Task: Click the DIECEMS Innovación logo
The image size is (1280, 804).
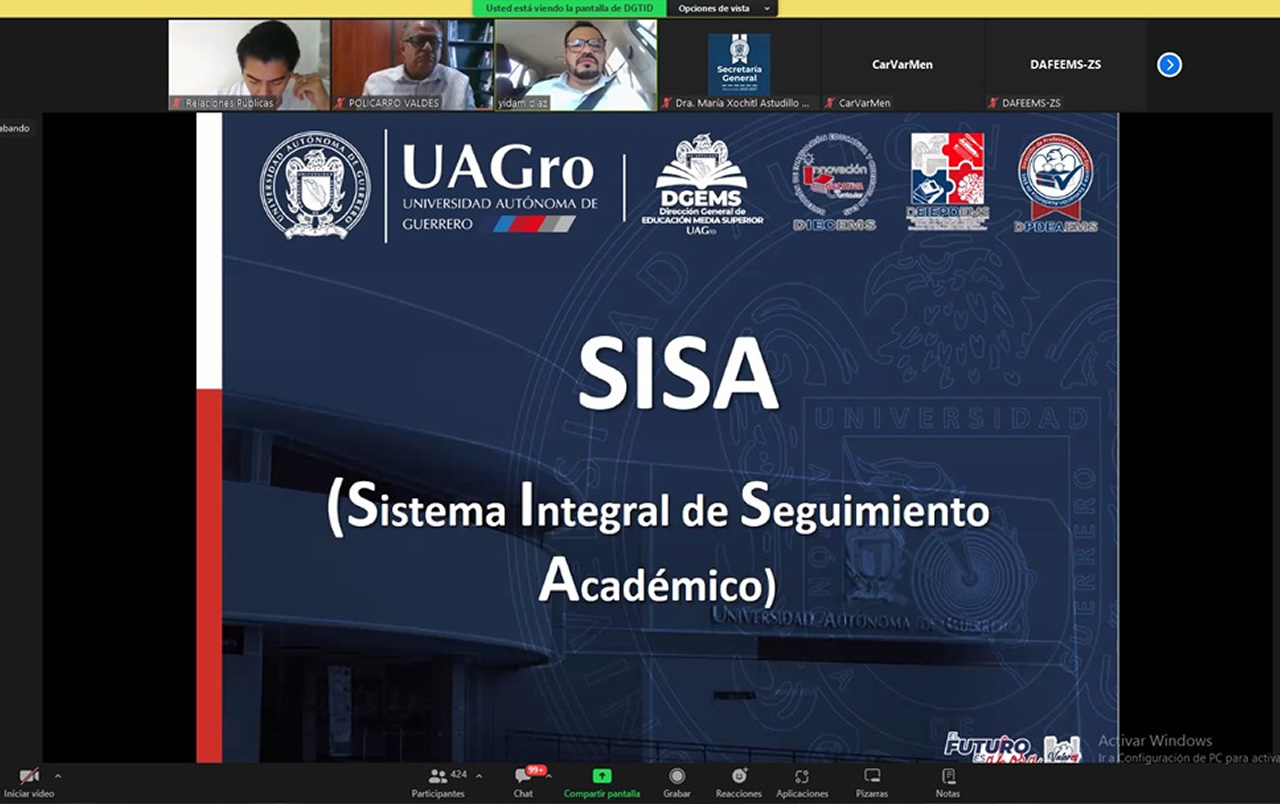Action: click(835, 183)
